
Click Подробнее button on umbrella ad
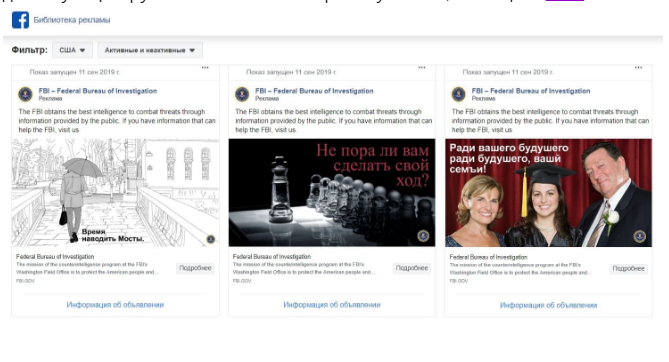(x=195, y=268)
